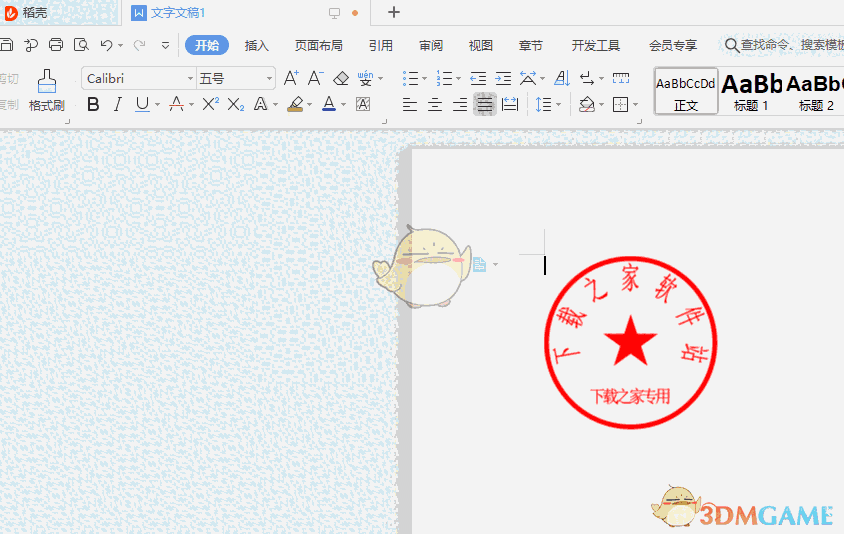The width and height of the screenshot is (844, 534).
Task: Expand font color dropdown arrow
Action: tap(343, 104)
